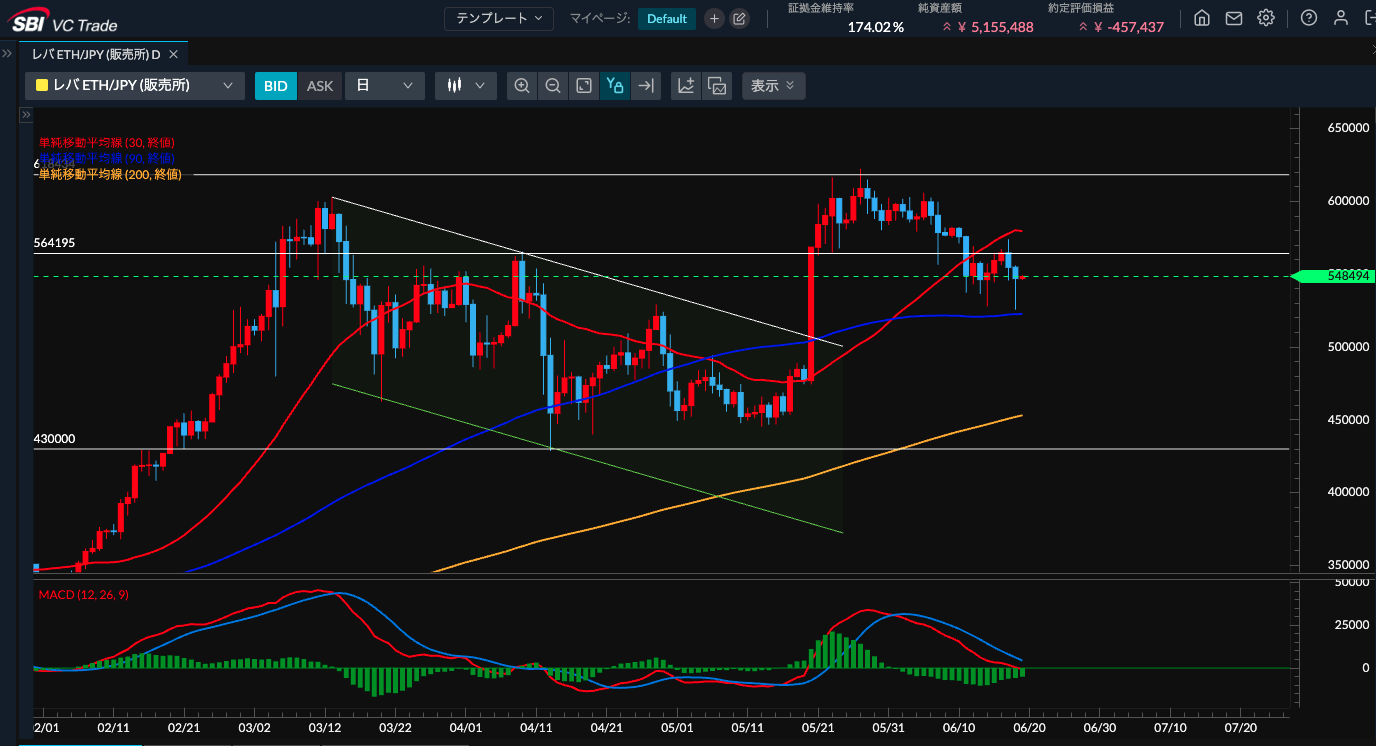
Task: Click the 500000 price axis label
Action: tap(1348, 347)
